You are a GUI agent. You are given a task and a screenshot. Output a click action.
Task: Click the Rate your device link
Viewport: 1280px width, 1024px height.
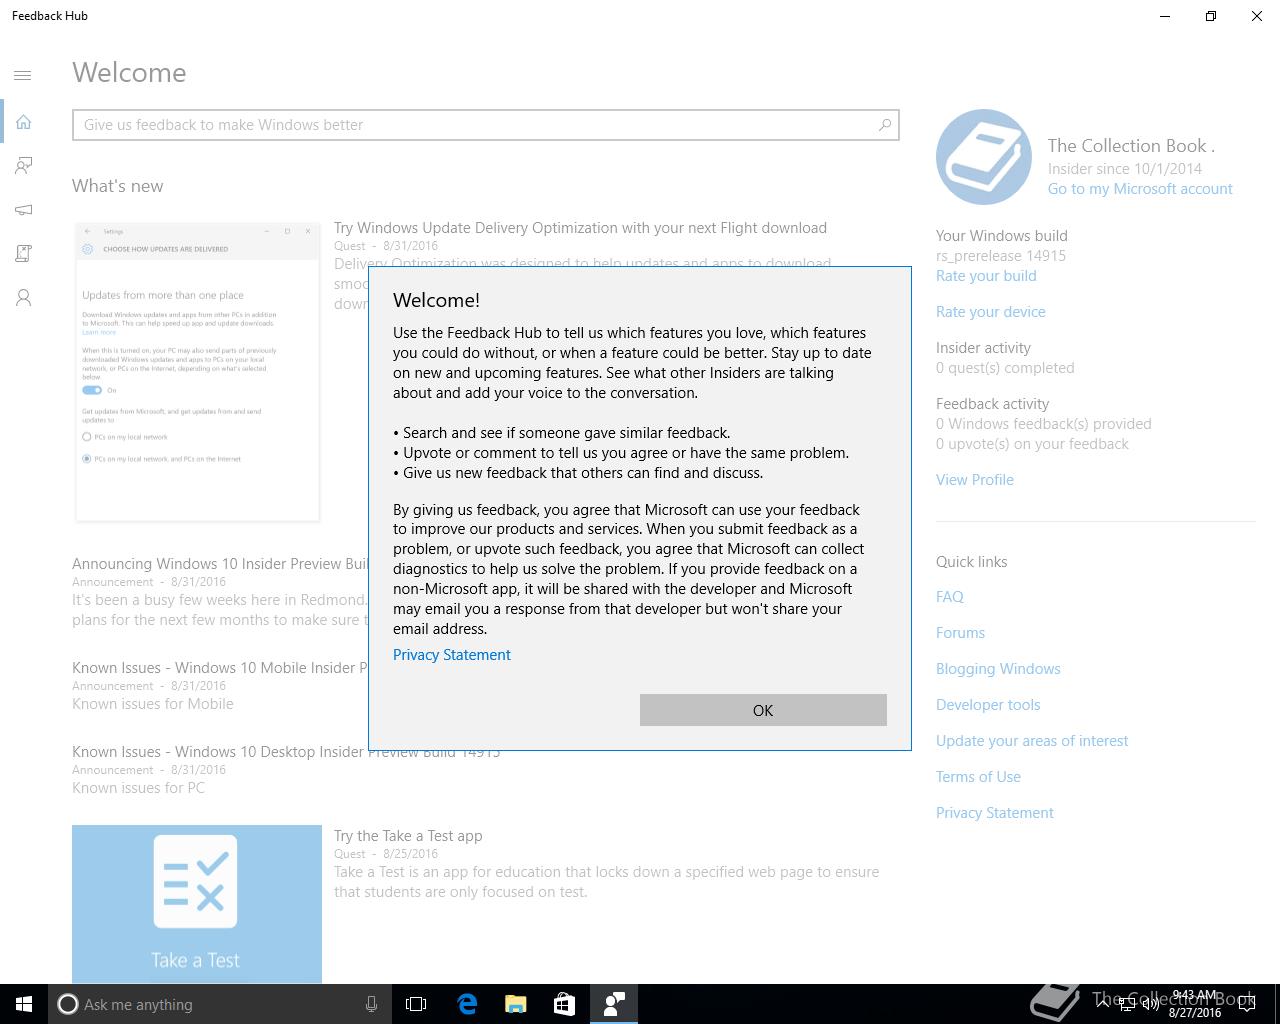click(991, 312)
